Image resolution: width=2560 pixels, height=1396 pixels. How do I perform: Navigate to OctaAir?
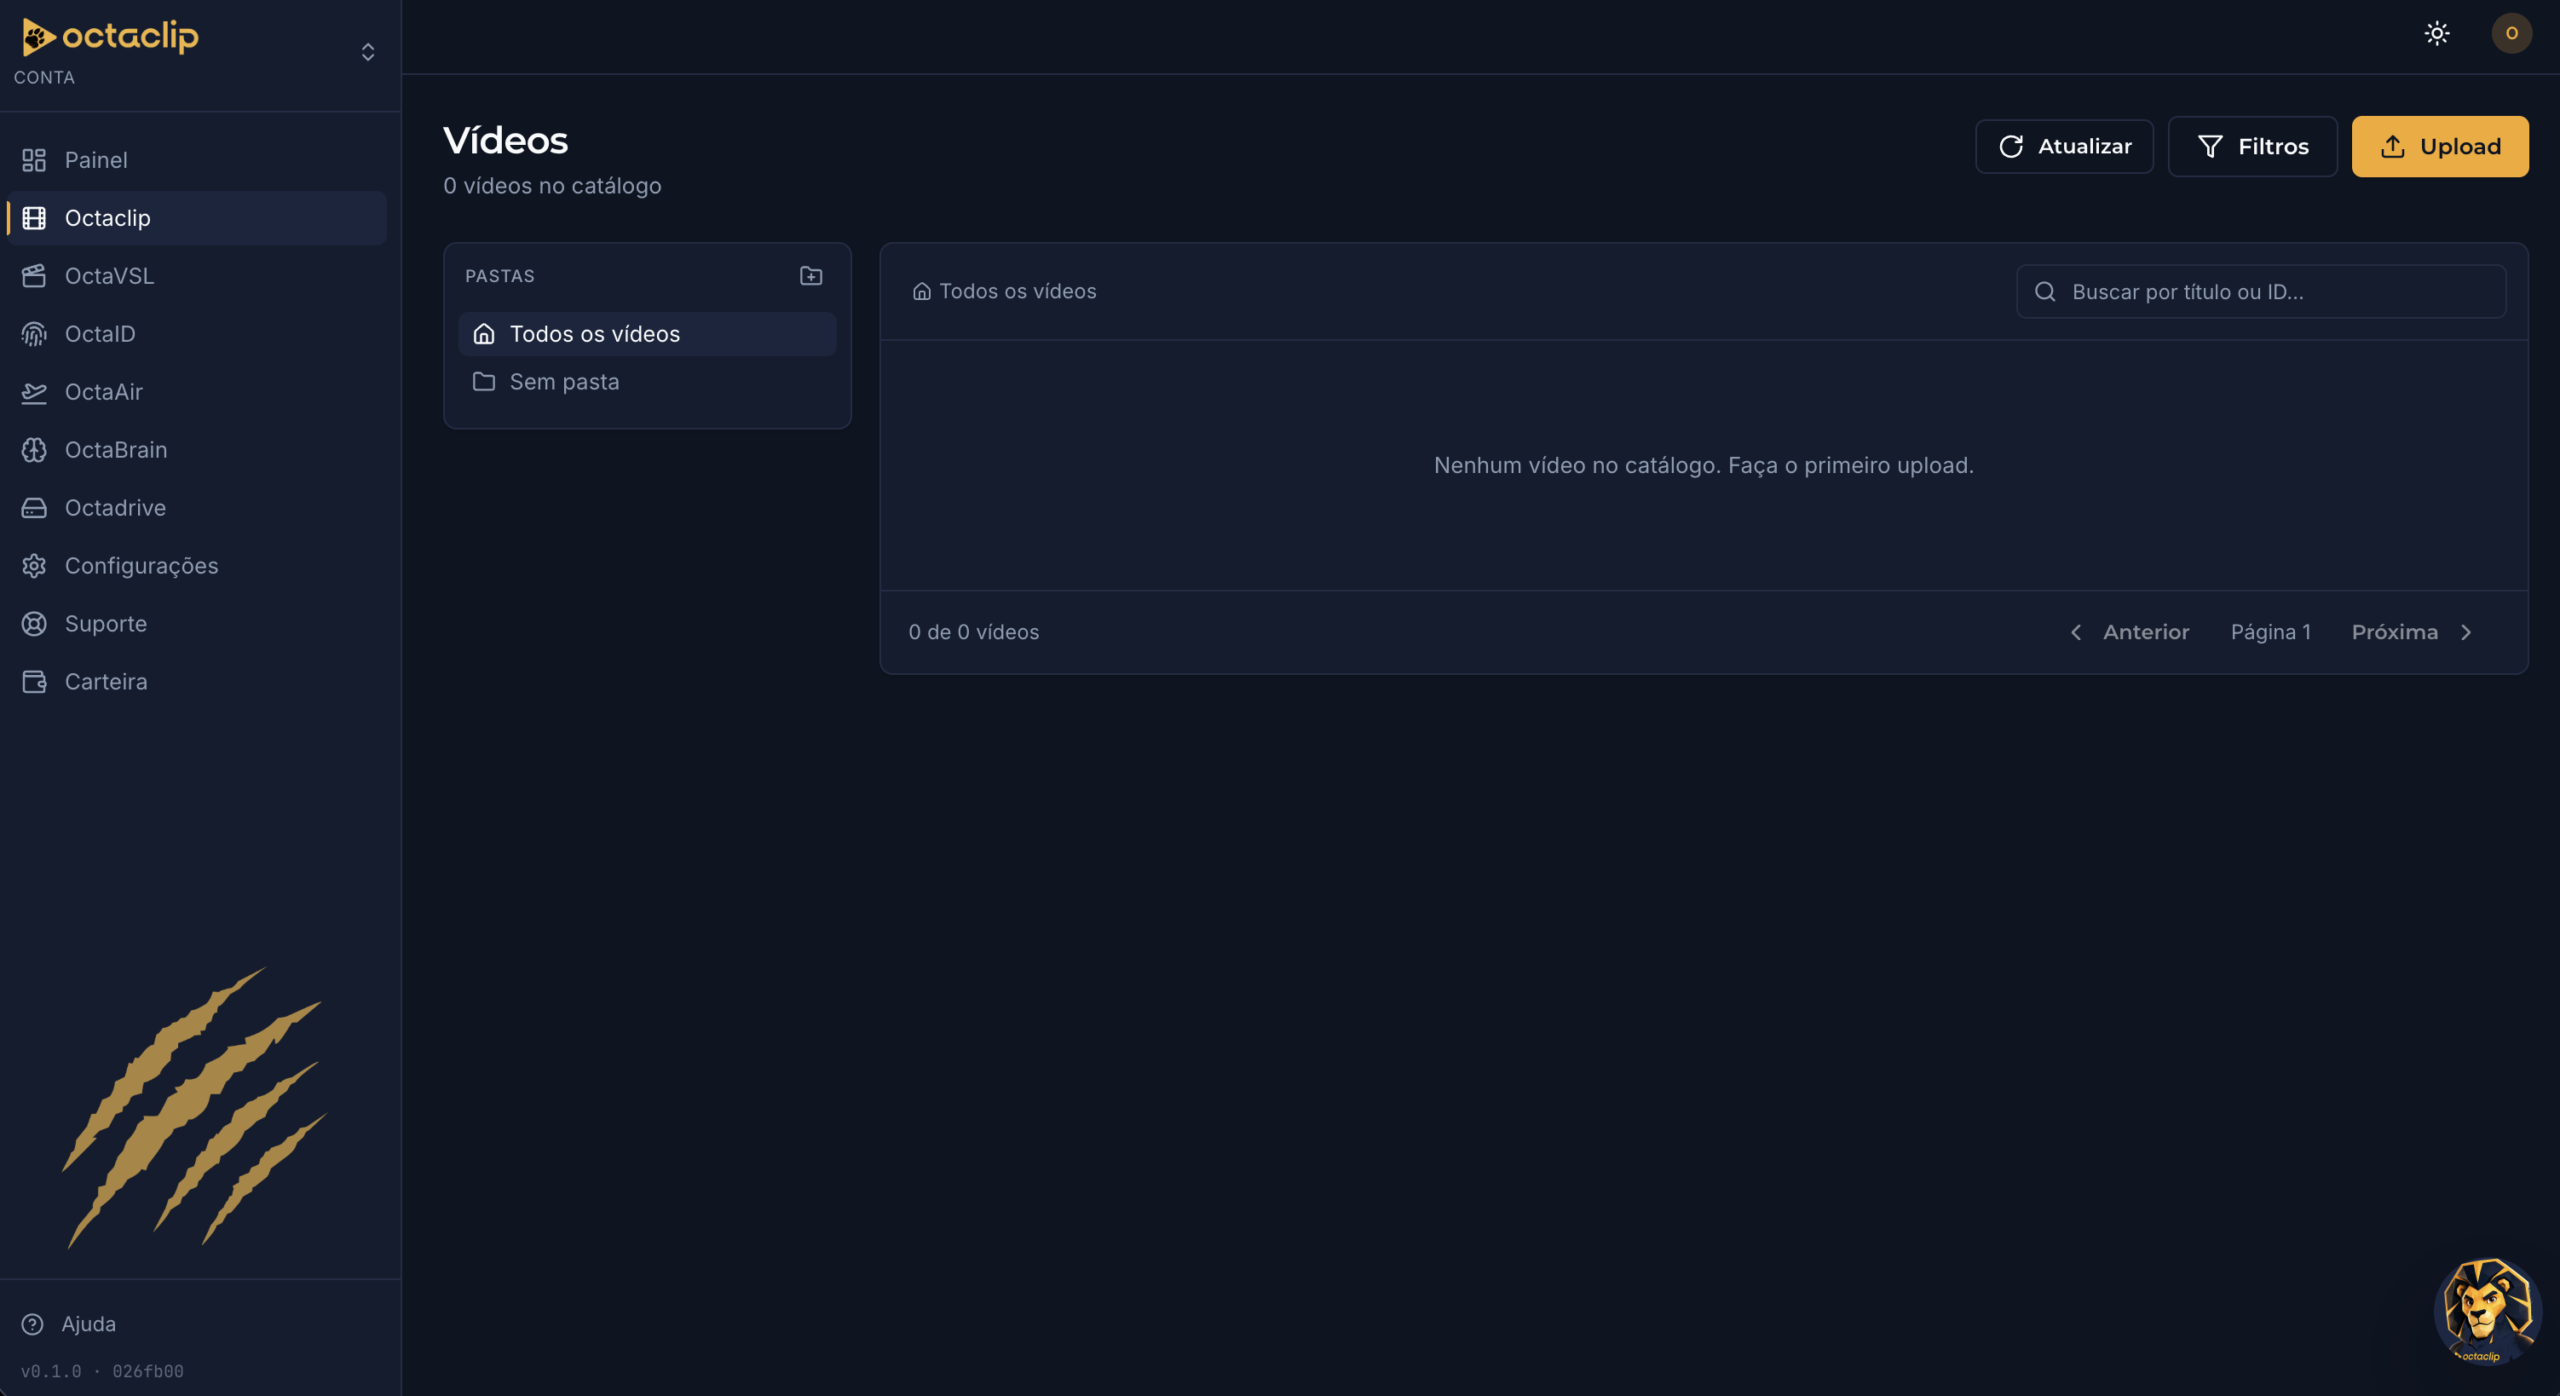[196, 392]
